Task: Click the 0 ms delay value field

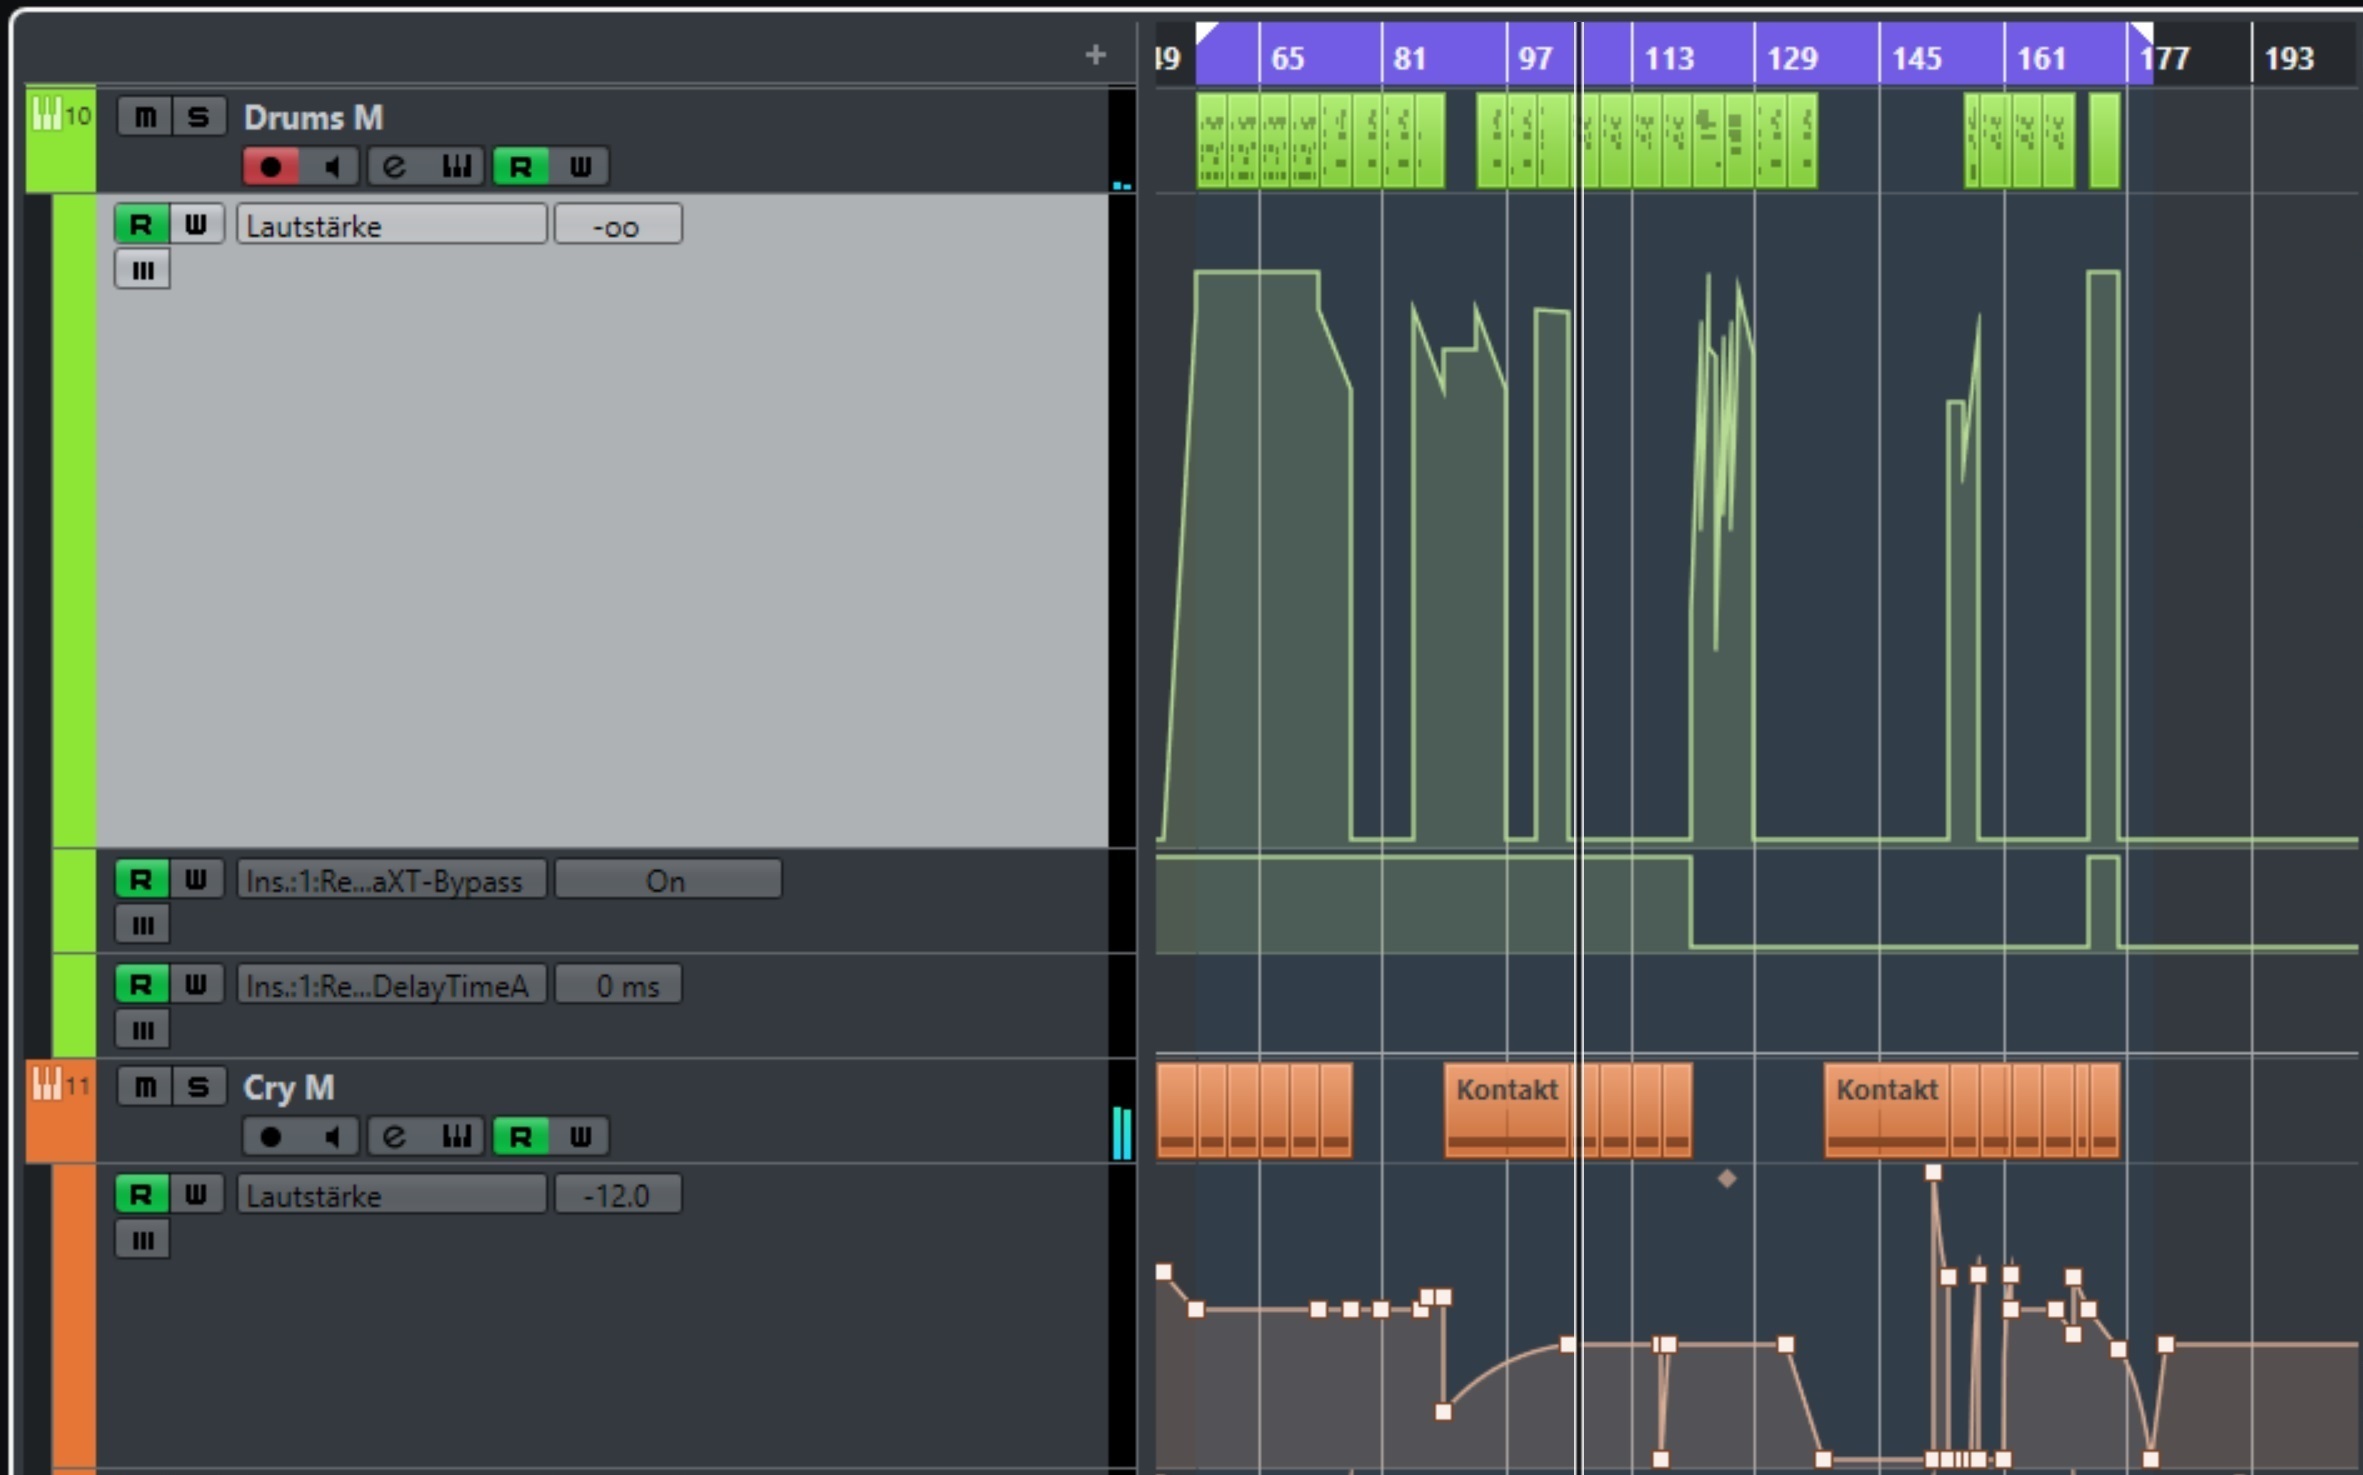Action: 618,984
